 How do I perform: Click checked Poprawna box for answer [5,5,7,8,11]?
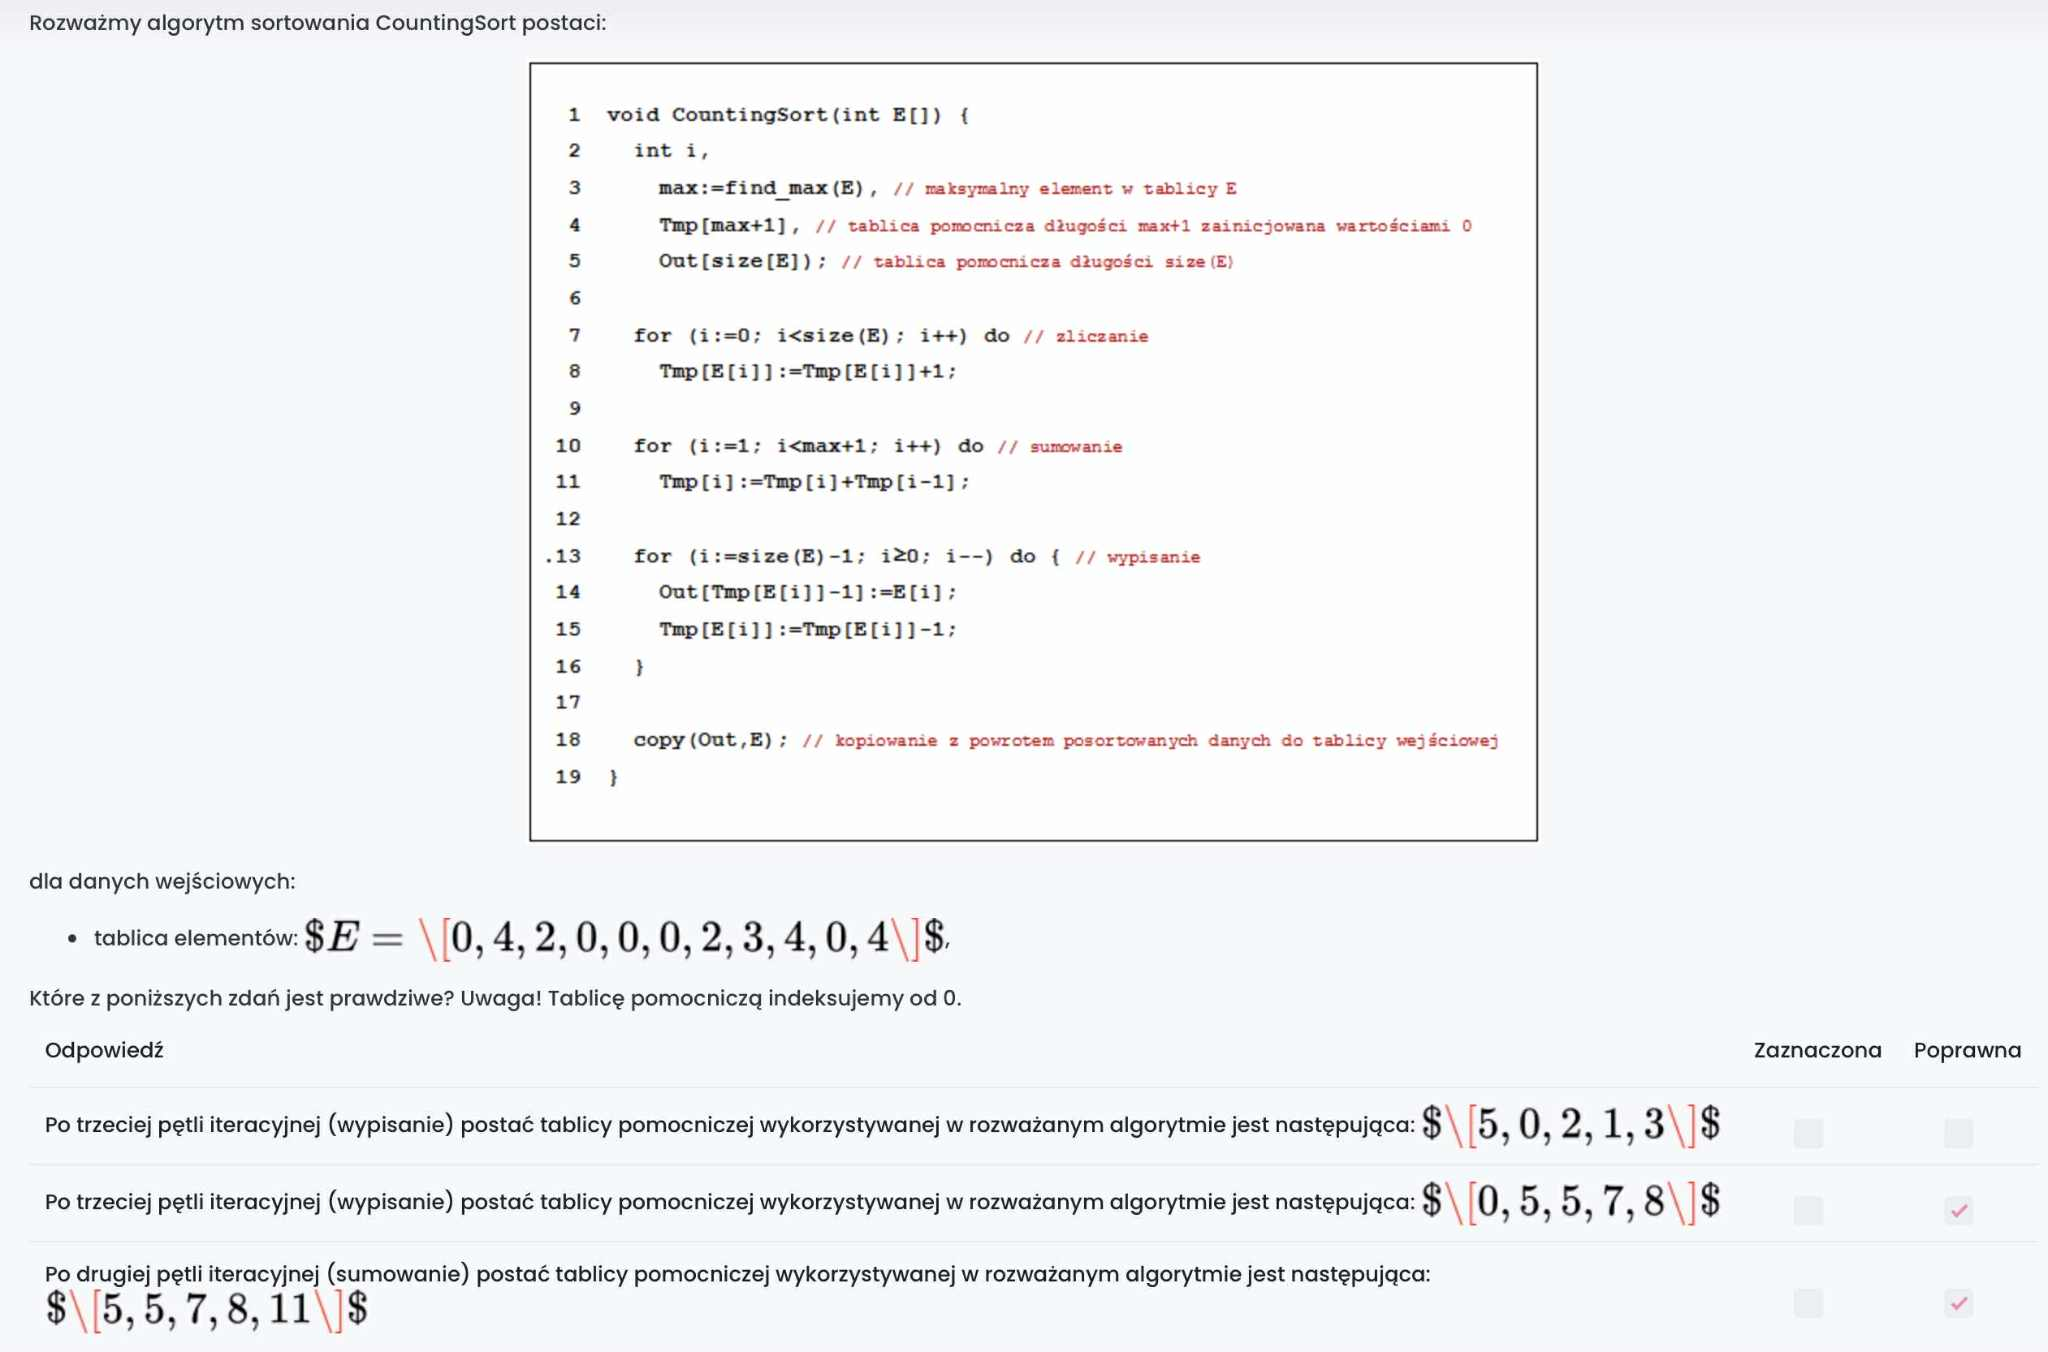coord(1958,1302)
